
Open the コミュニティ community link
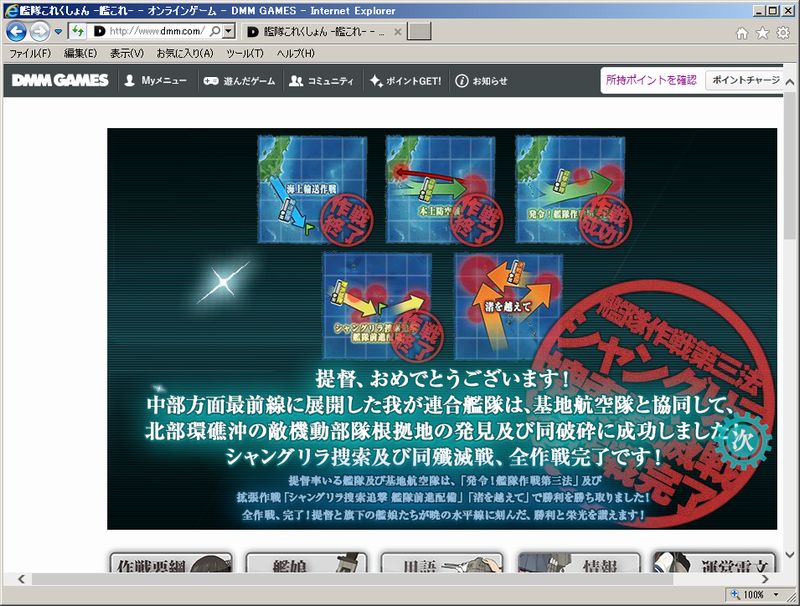[x=321, y=81]
